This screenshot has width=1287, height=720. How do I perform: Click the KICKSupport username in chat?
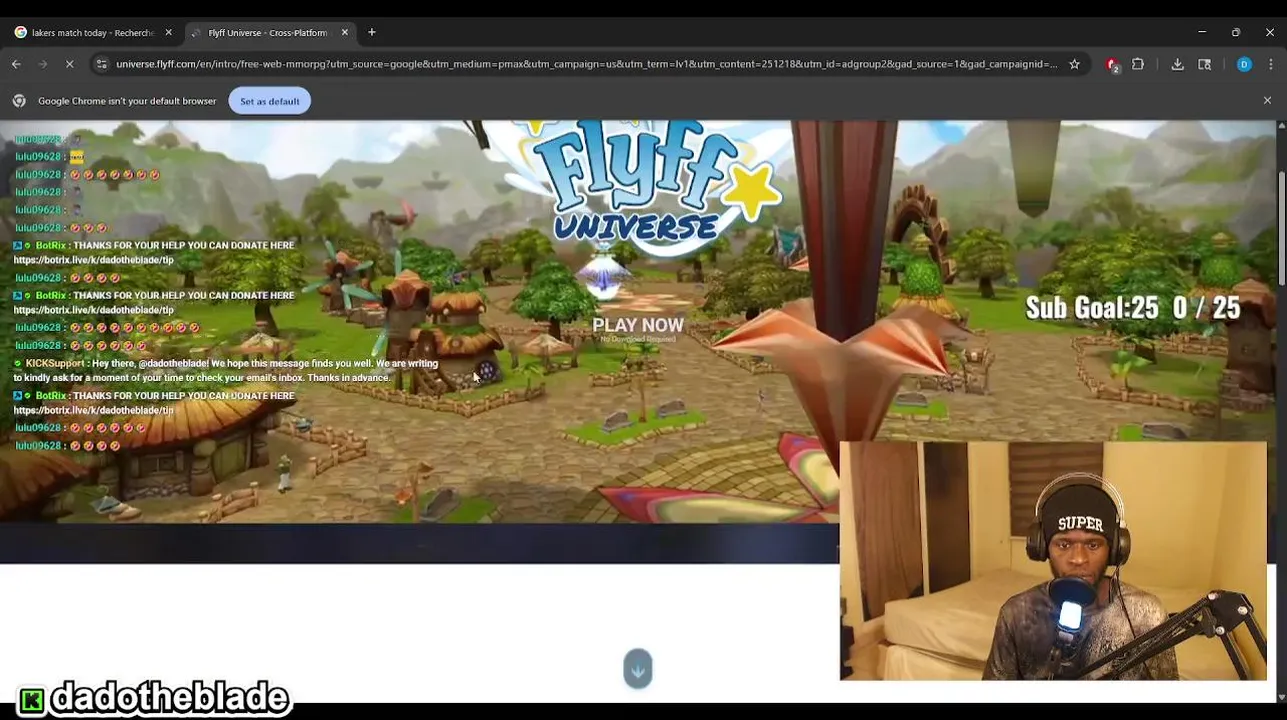point(55,363)
